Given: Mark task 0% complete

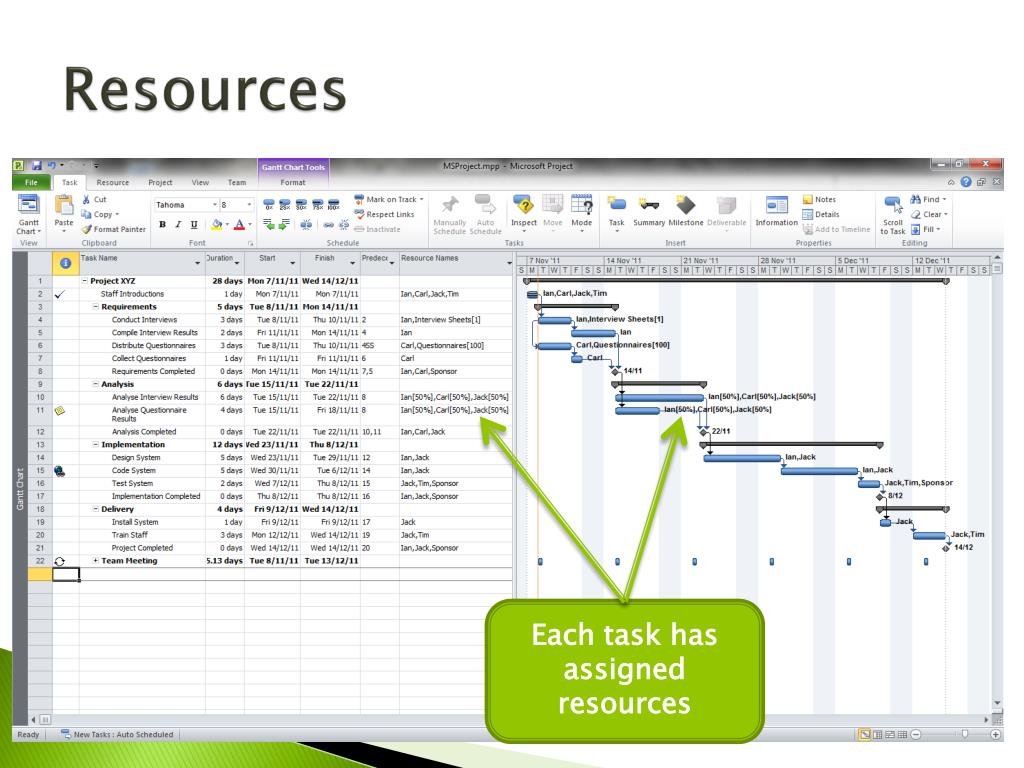Looking at the screenshot, I should (268, 204).
